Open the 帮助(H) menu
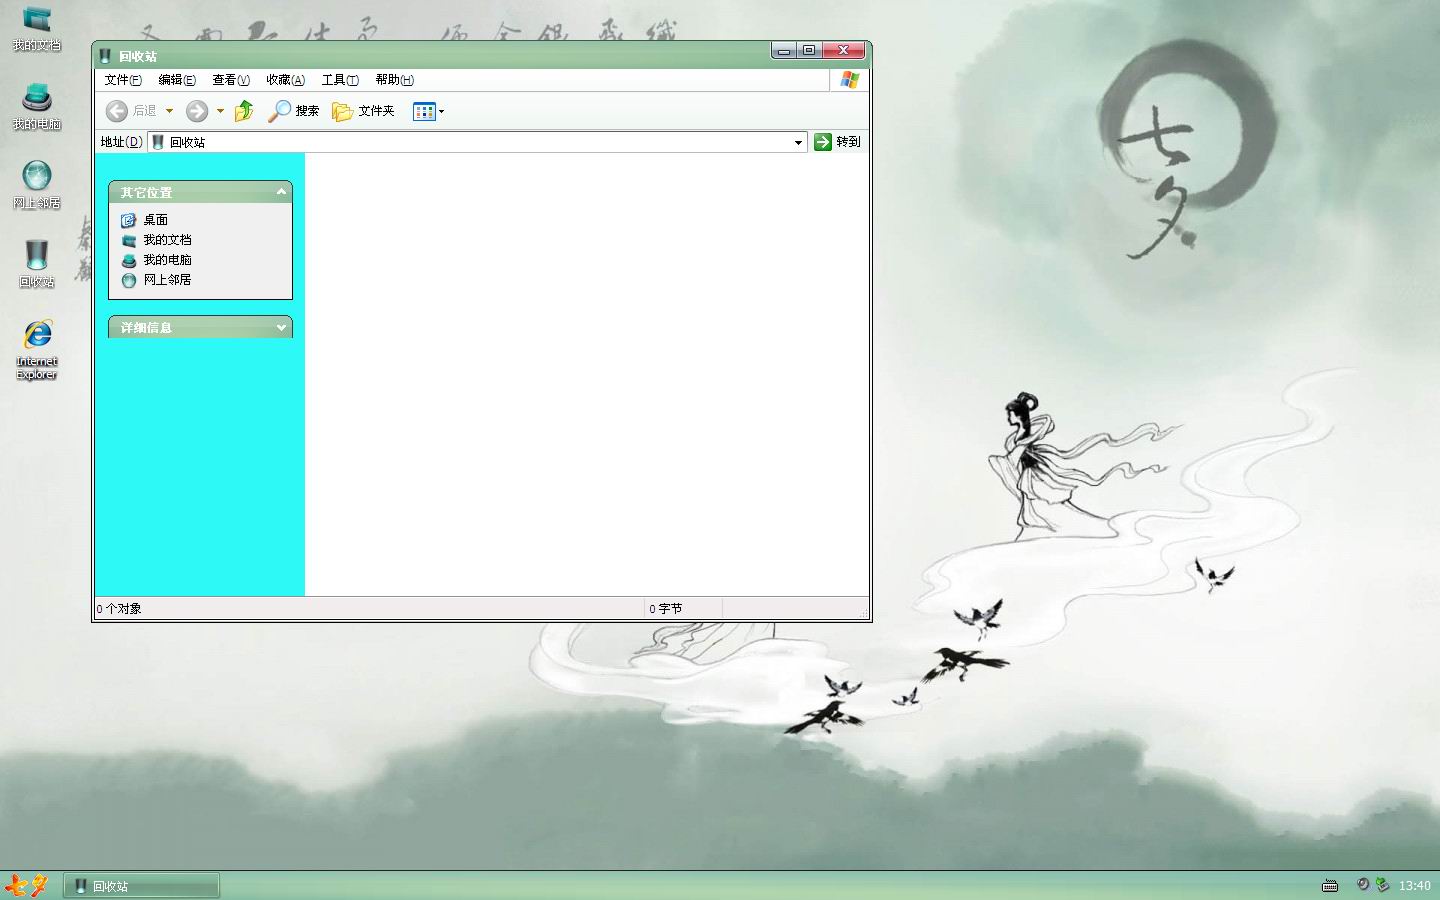1440x900 pixels. click(394, 80)
